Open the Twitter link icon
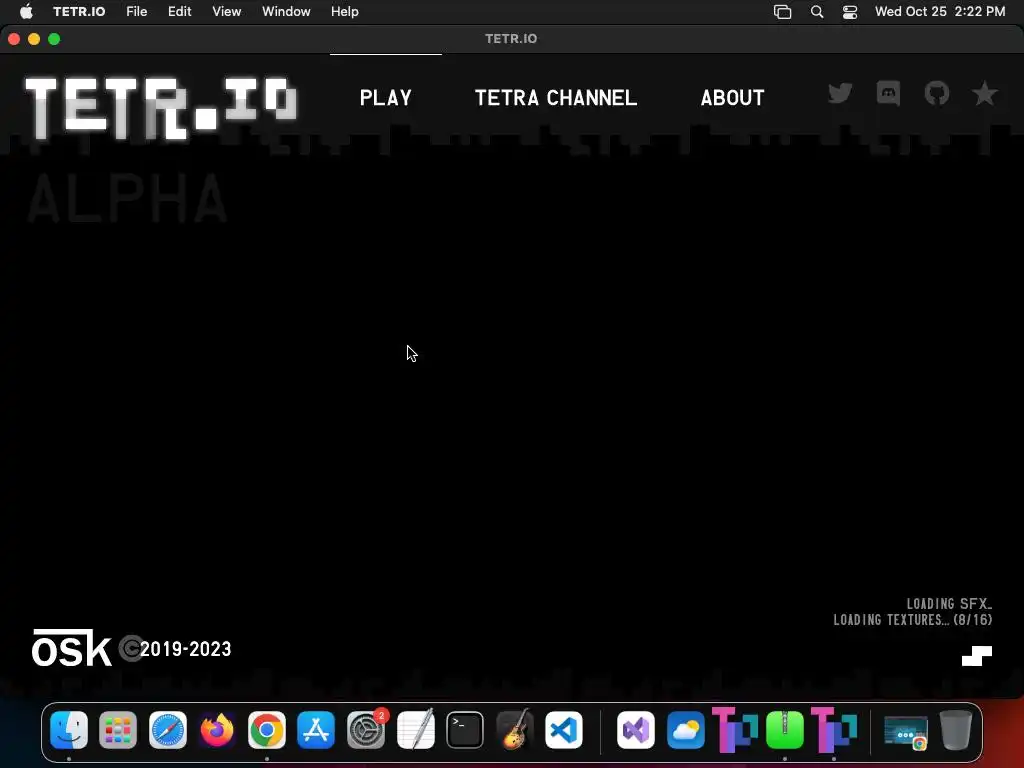 tap(840, 93)
